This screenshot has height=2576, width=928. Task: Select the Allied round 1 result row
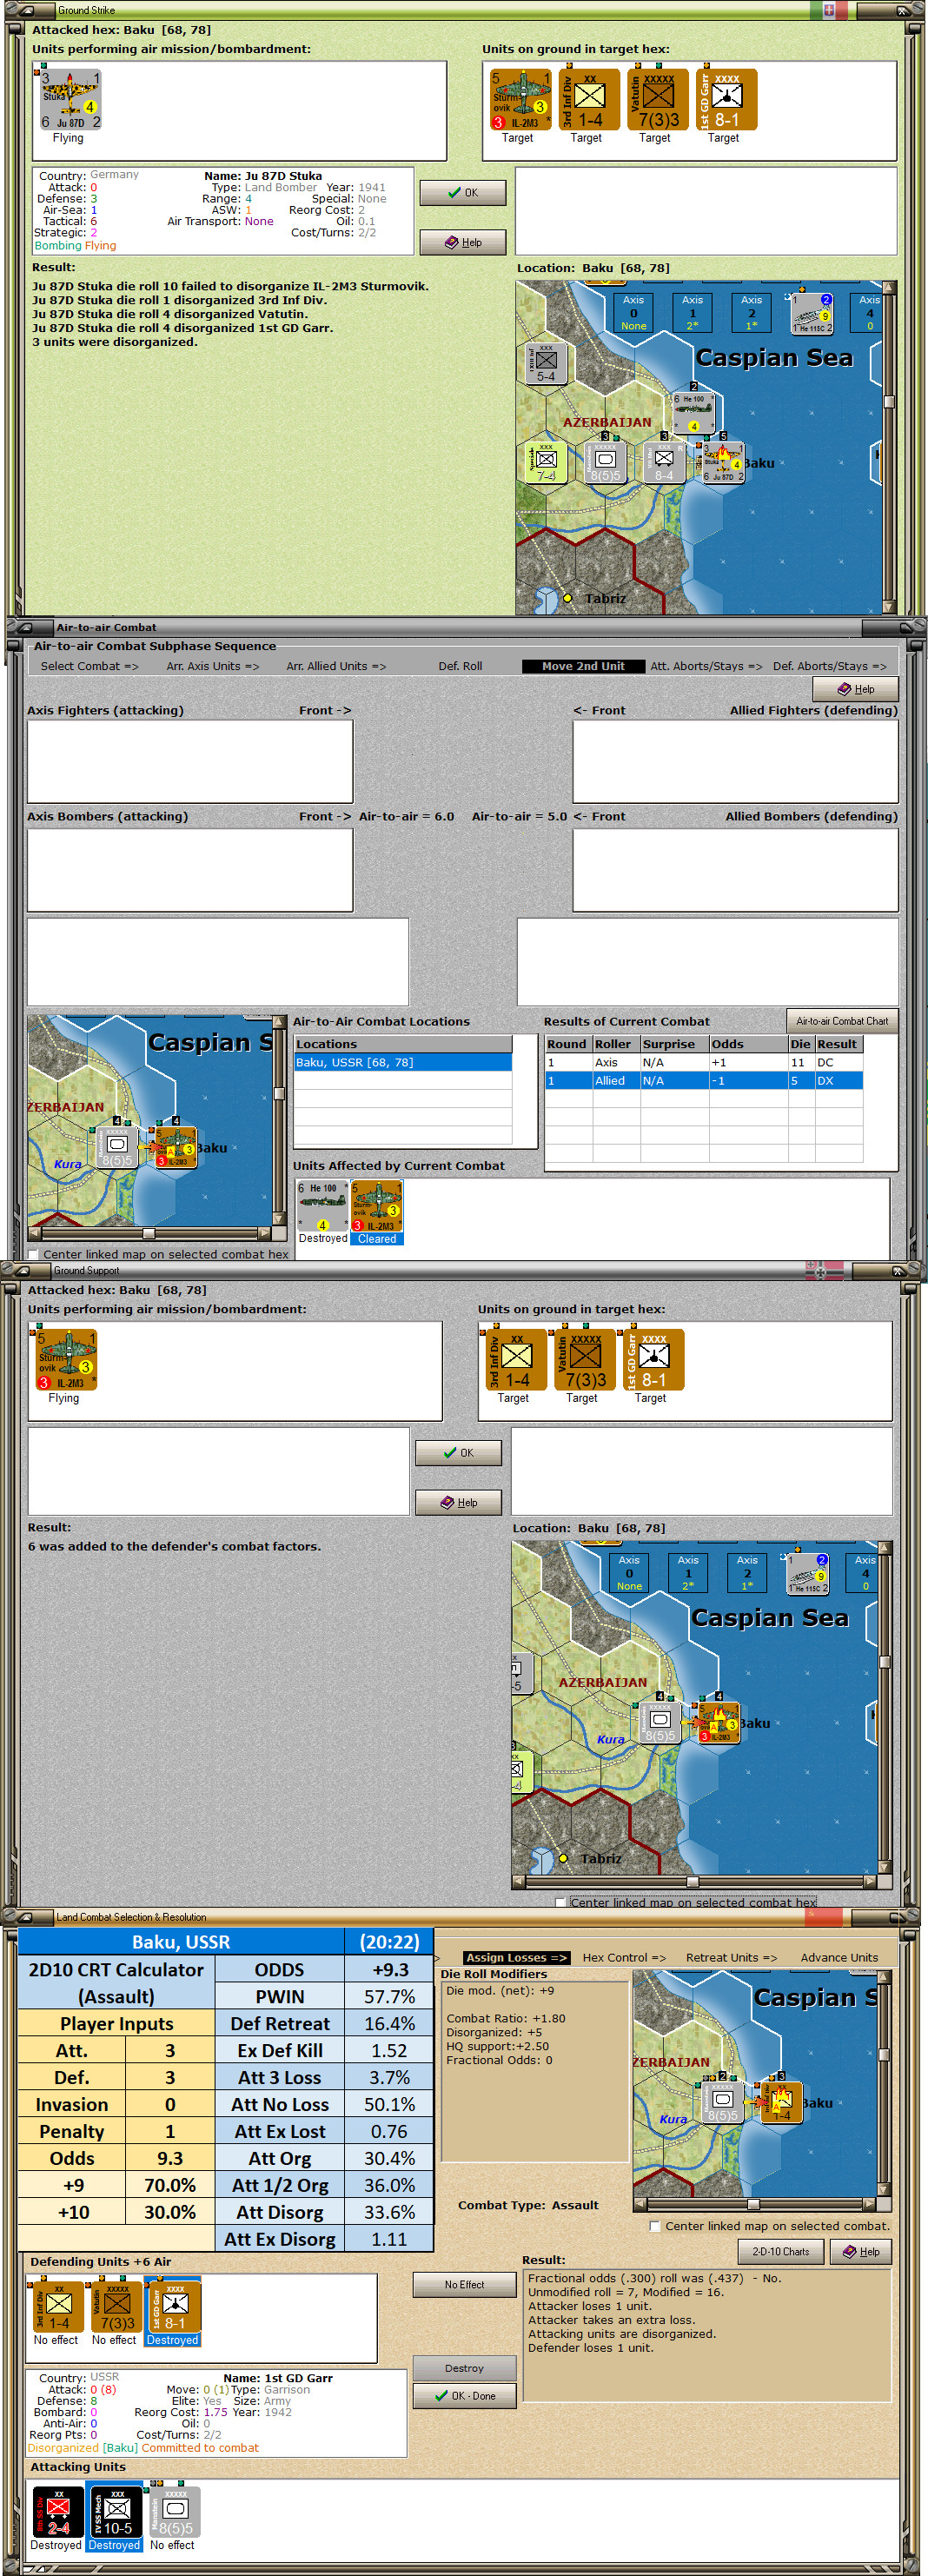[x=703, y=1081]
